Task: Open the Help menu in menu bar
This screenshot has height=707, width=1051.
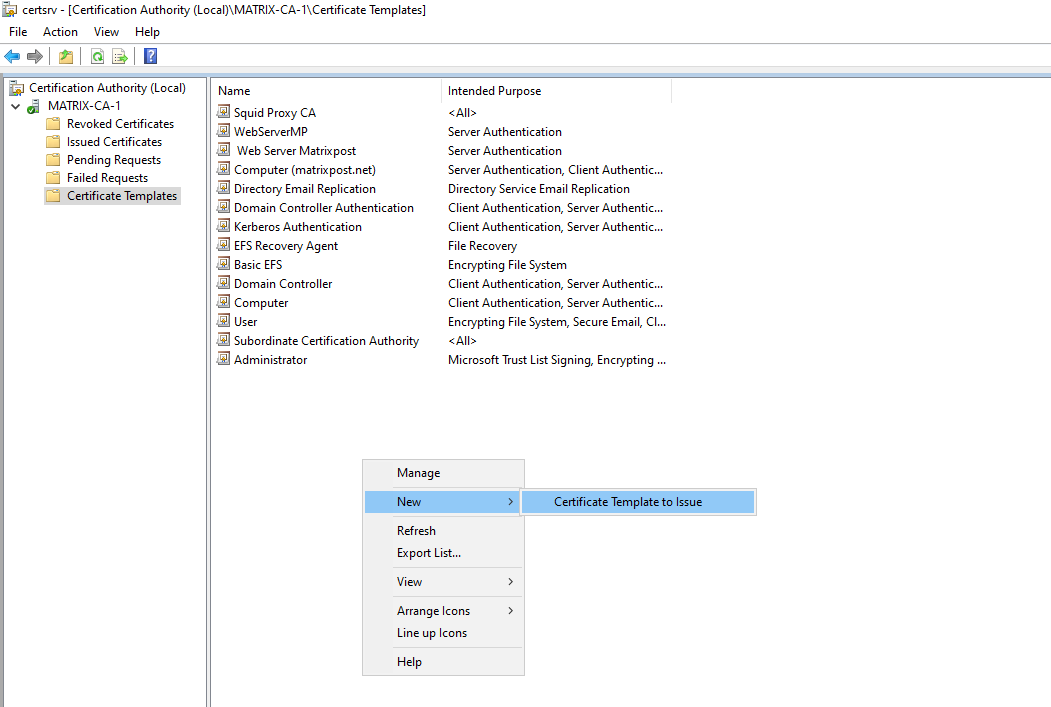Action: point(147,31)
